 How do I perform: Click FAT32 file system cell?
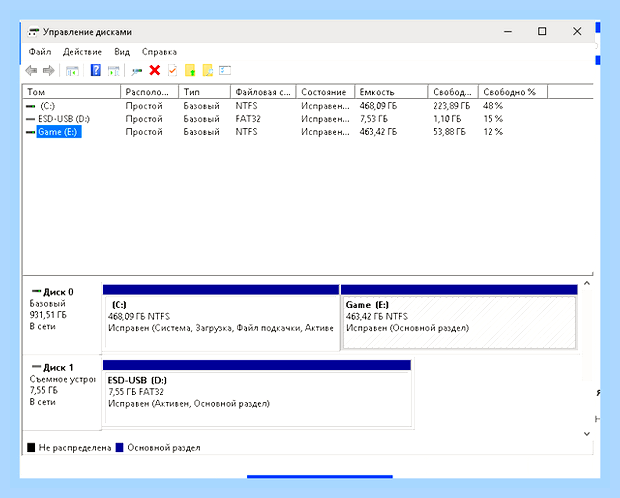coord(248,119)
